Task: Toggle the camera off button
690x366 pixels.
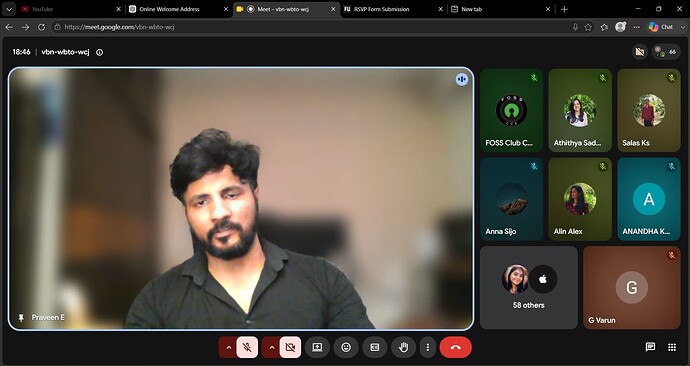Action: [290, 348]
